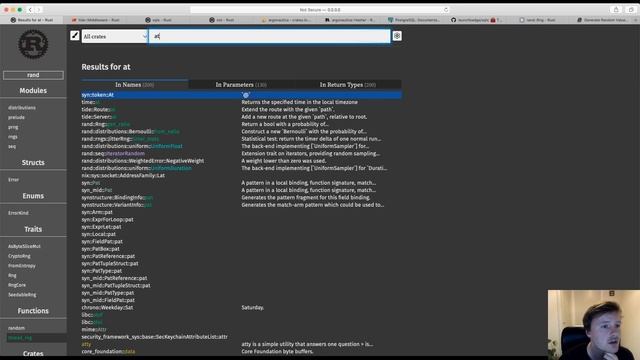The width and height of the screenshot is (640, 360).
Task: Open the Error struct link
Action: (x=13, y=180)
